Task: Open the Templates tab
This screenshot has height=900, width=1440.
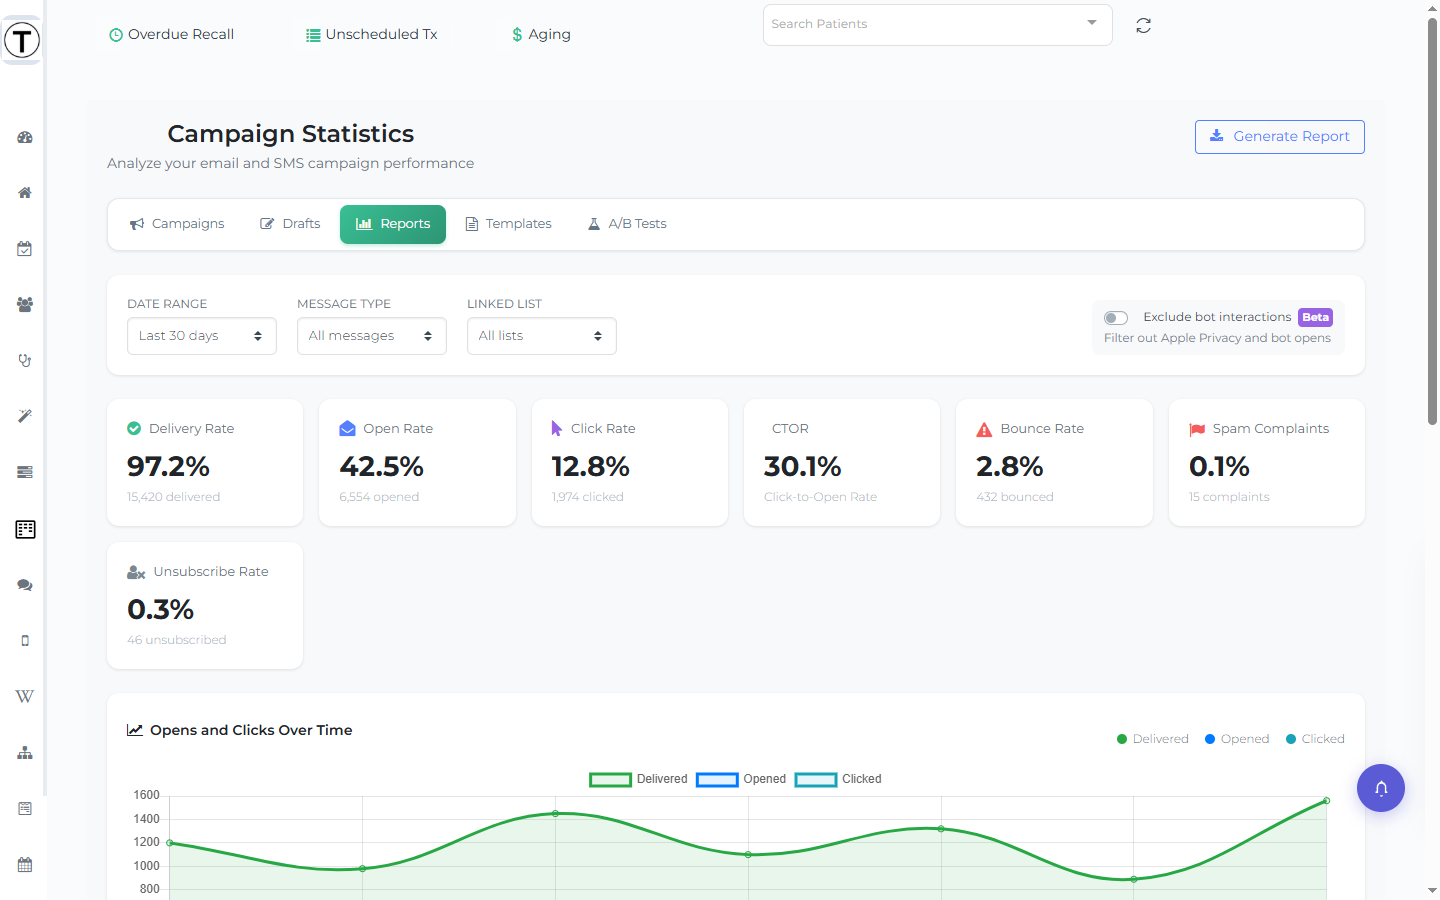Action: (508, 224)
